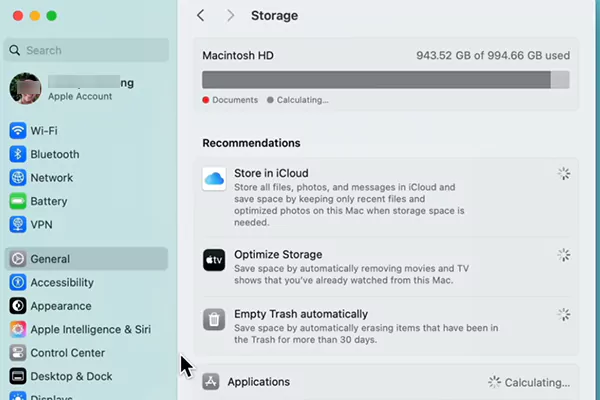The image size is (600, 400).
Task: Open VPN settings label
Action: pyautogui.click(x=41, y=225)
